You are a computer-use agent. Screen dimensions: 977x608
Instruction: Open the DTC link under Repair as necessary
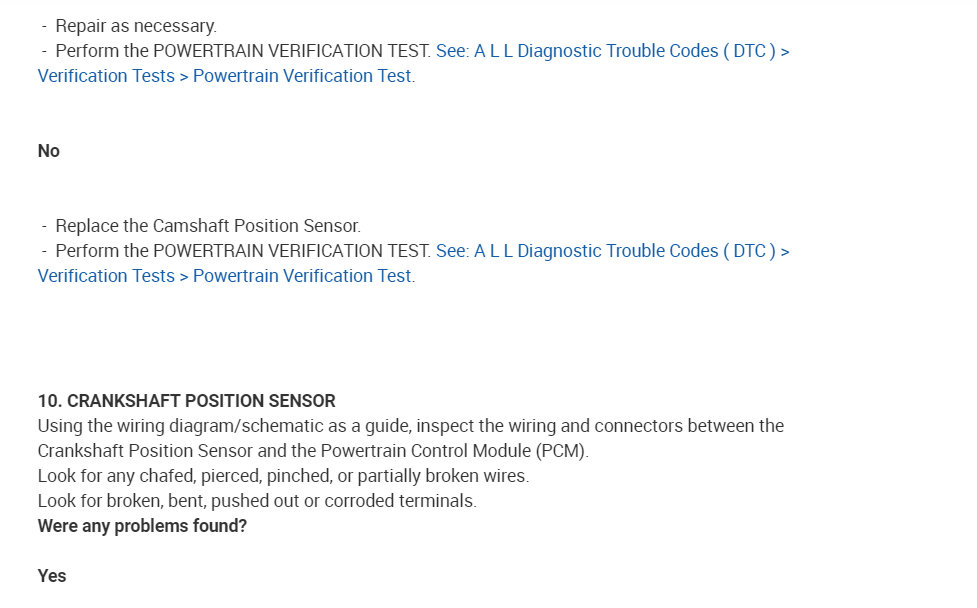(x=612, y=51)
